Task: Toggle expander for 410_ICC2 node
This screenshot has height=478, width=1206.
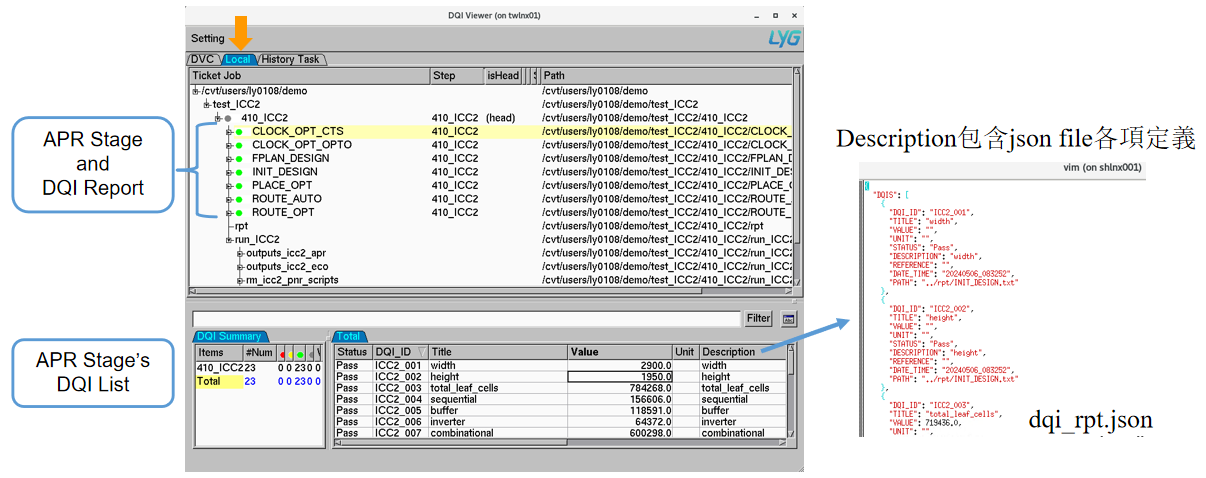Action: coord(218,118)
